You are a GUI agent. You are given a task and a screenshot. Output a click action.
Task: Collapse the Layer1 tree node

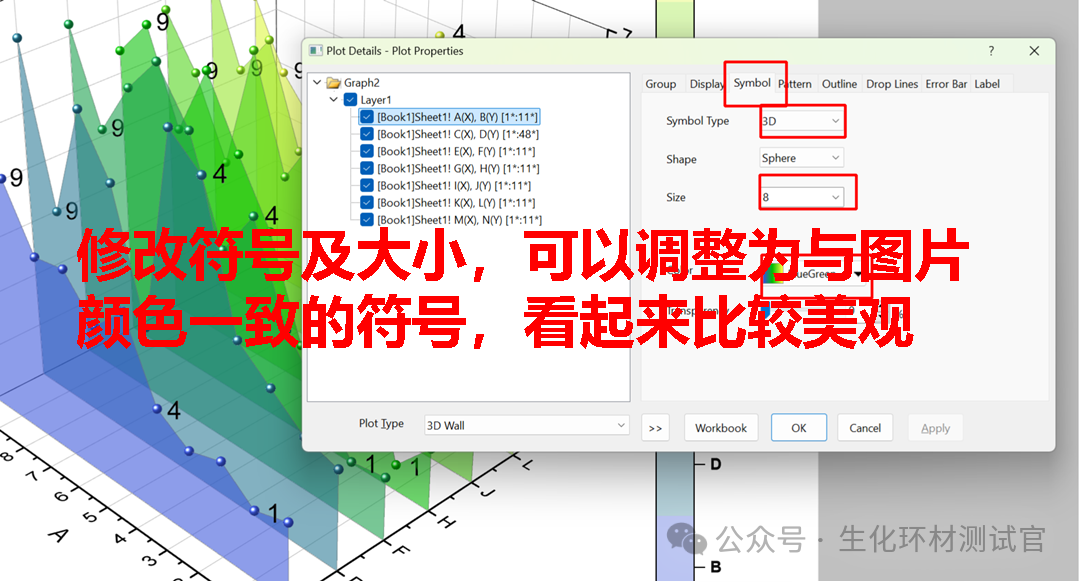point(333,100)
